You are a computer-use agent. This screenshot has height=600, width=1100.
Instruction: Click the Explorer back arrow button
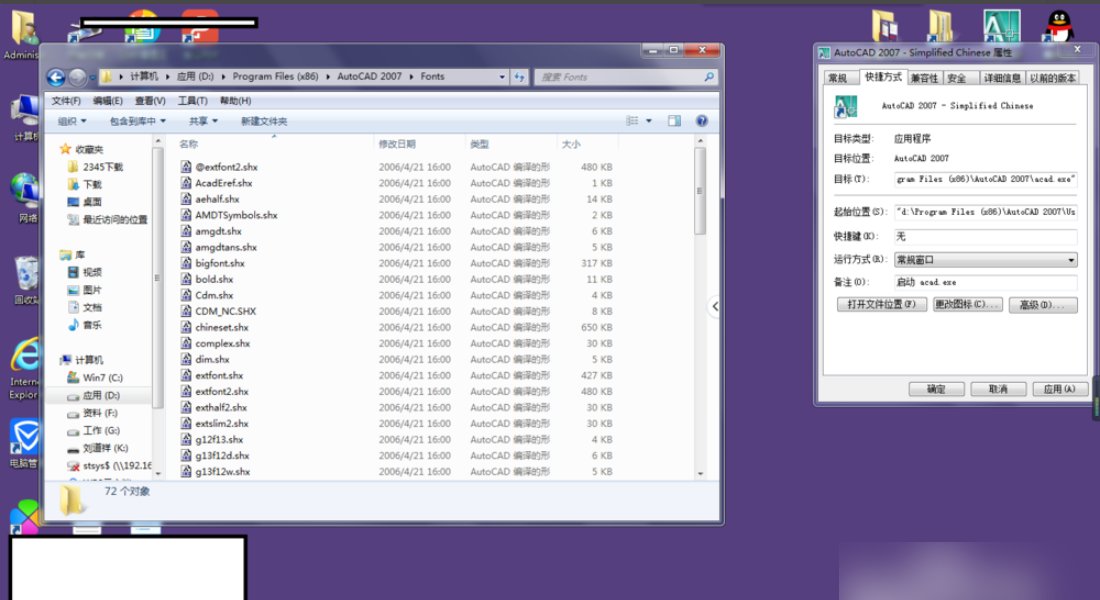pos(56,77)
